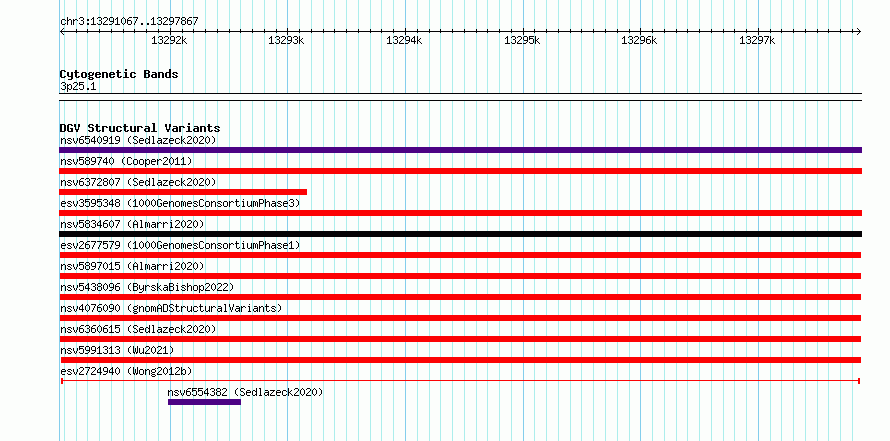Select the short purple nsv6554382 bar

coord(204,402)
